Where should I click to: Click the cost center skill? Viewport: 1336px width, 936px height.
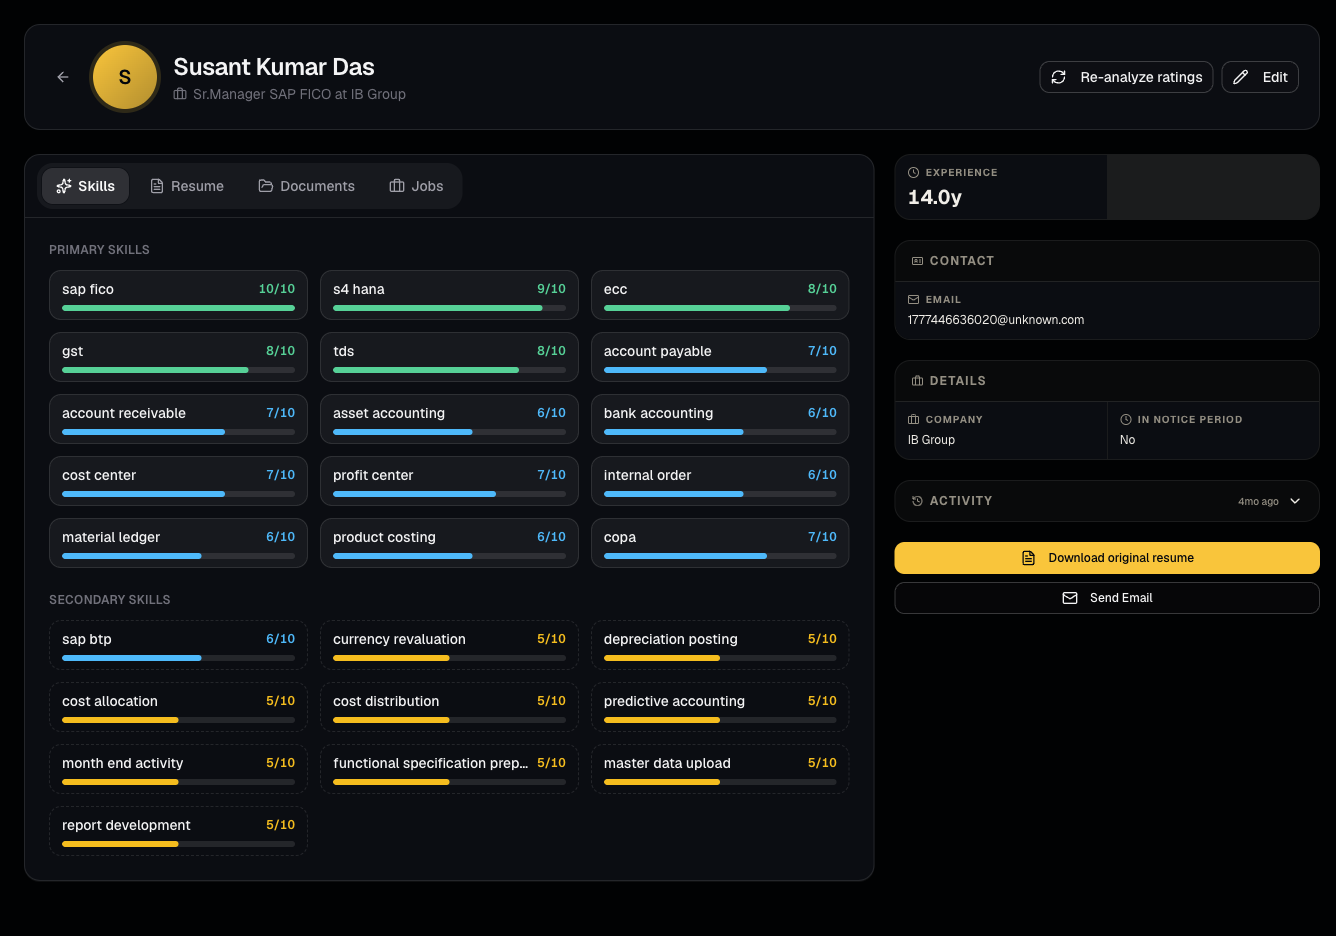[178, 481]
